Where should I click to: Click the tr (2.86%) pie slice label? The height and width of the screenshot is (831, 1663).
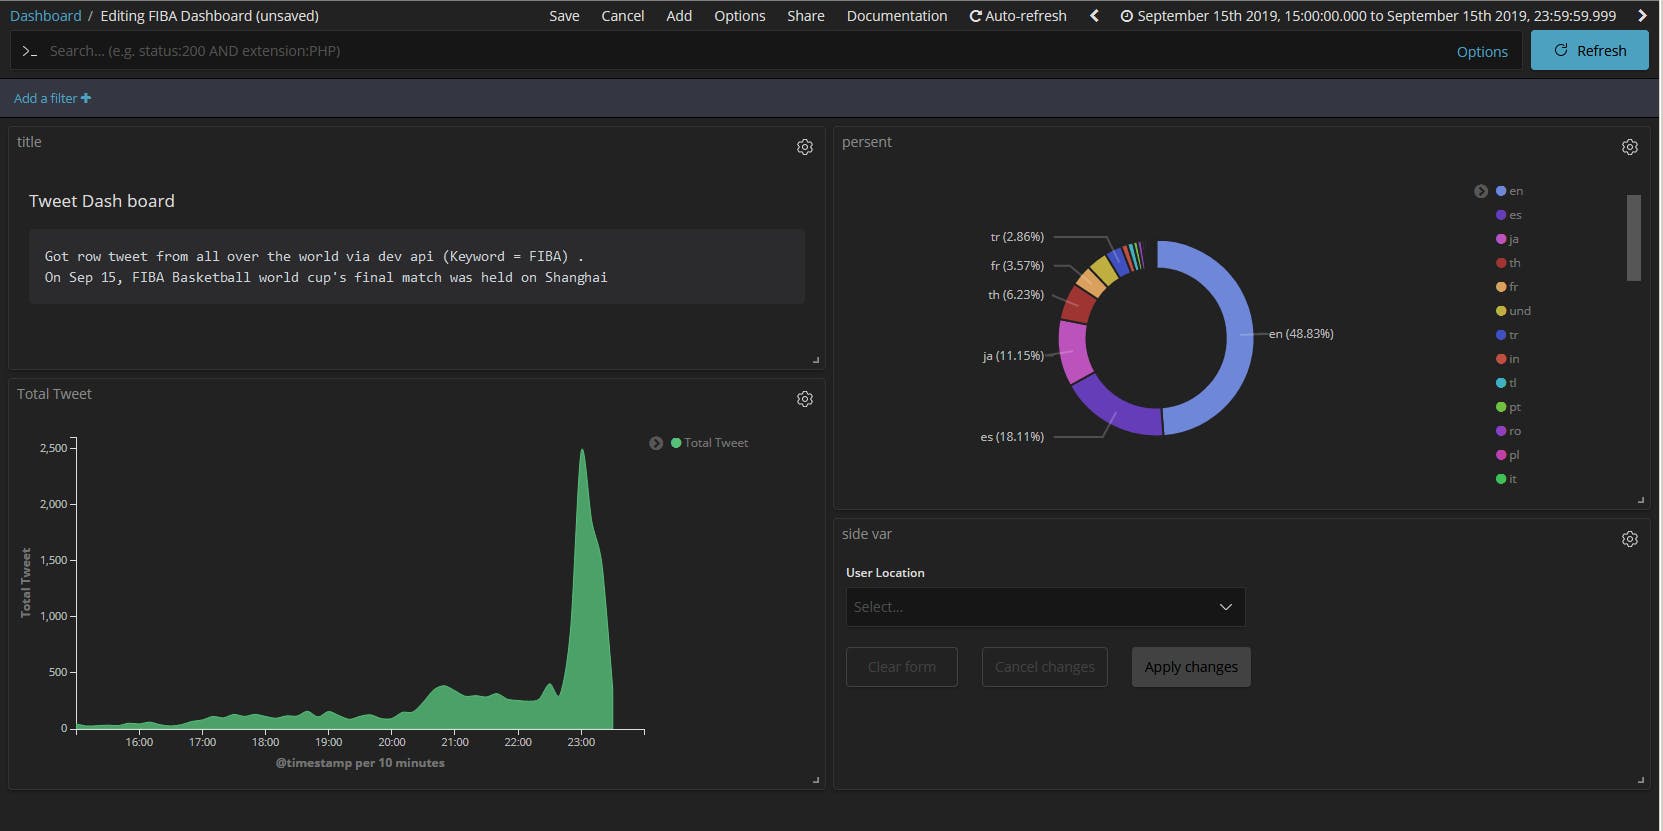point(1017,237)
